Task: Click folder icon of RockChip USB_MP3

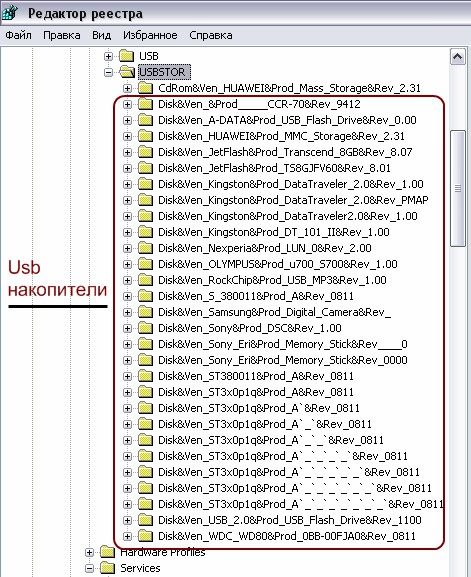Action: pos(146,280)
